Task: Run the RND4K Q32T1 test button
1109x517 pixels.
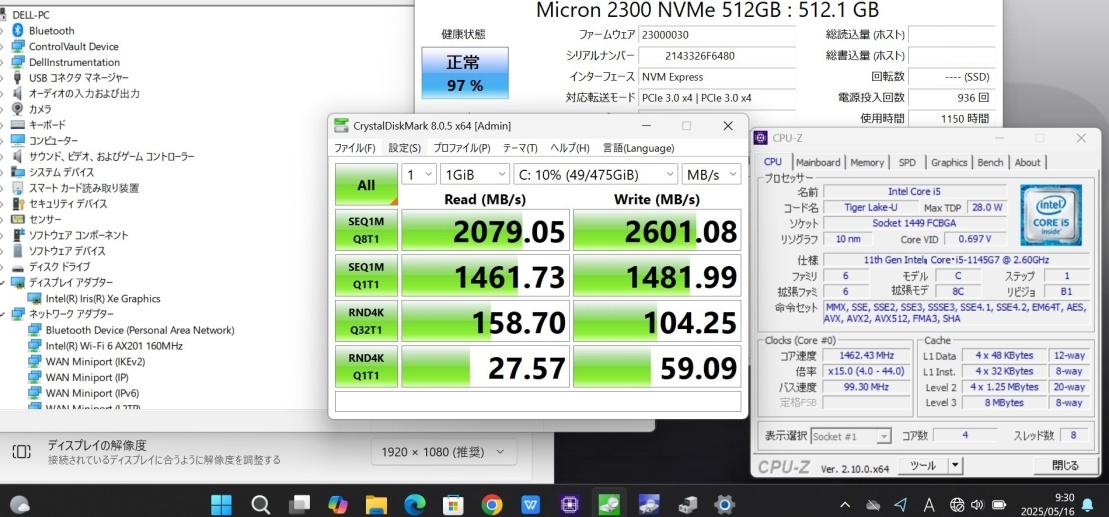Action: [366, 320]
